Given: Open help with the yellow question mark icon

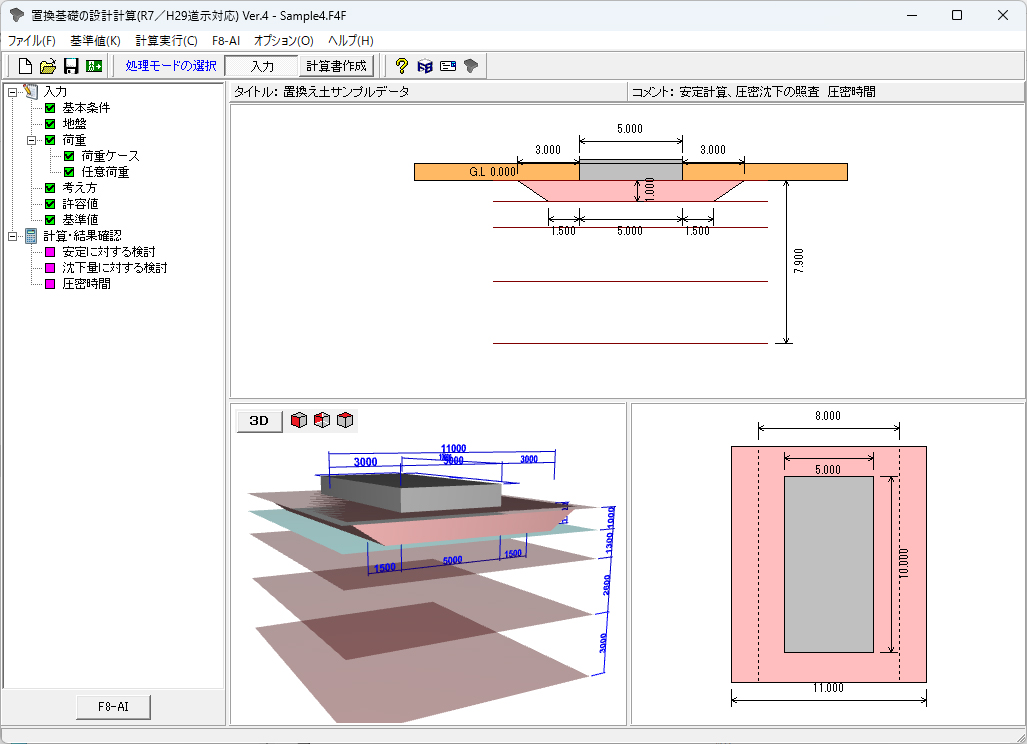Looking at the screenshot, I should click(401, 65).
